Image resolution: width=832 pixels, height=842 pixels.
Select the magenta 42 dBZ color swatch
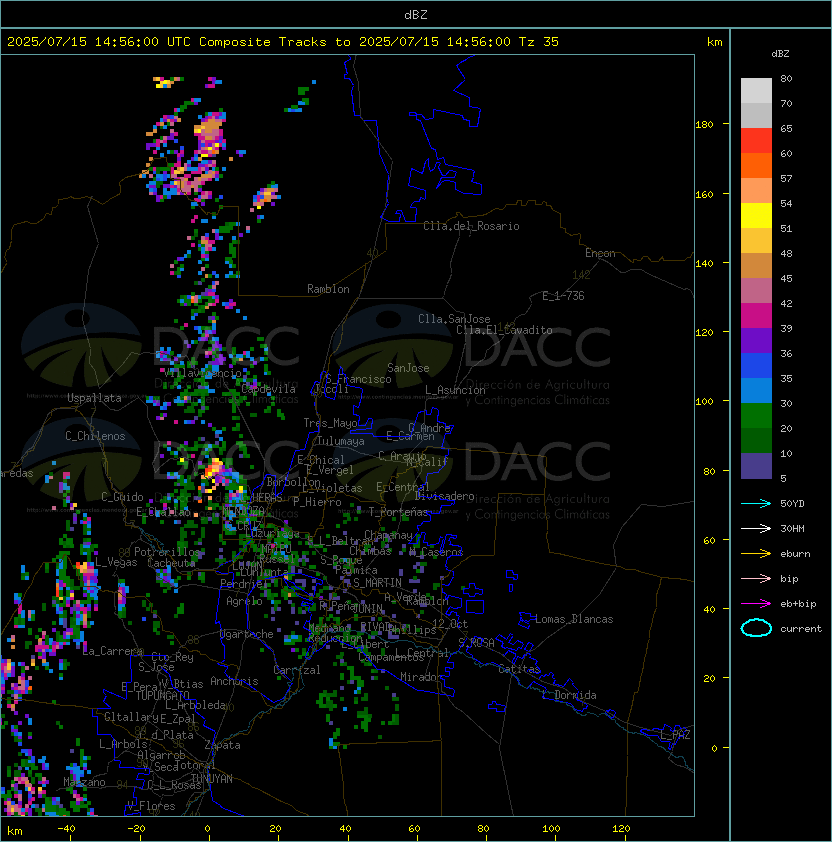coord(756,316)
